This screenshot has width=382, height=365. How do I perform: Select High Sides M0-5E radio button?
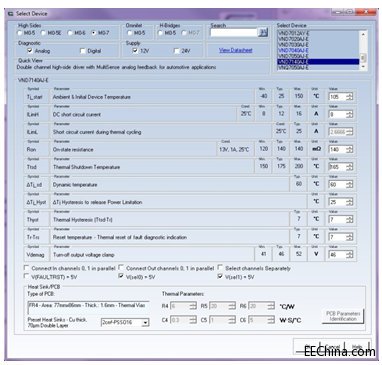(43, 33)
